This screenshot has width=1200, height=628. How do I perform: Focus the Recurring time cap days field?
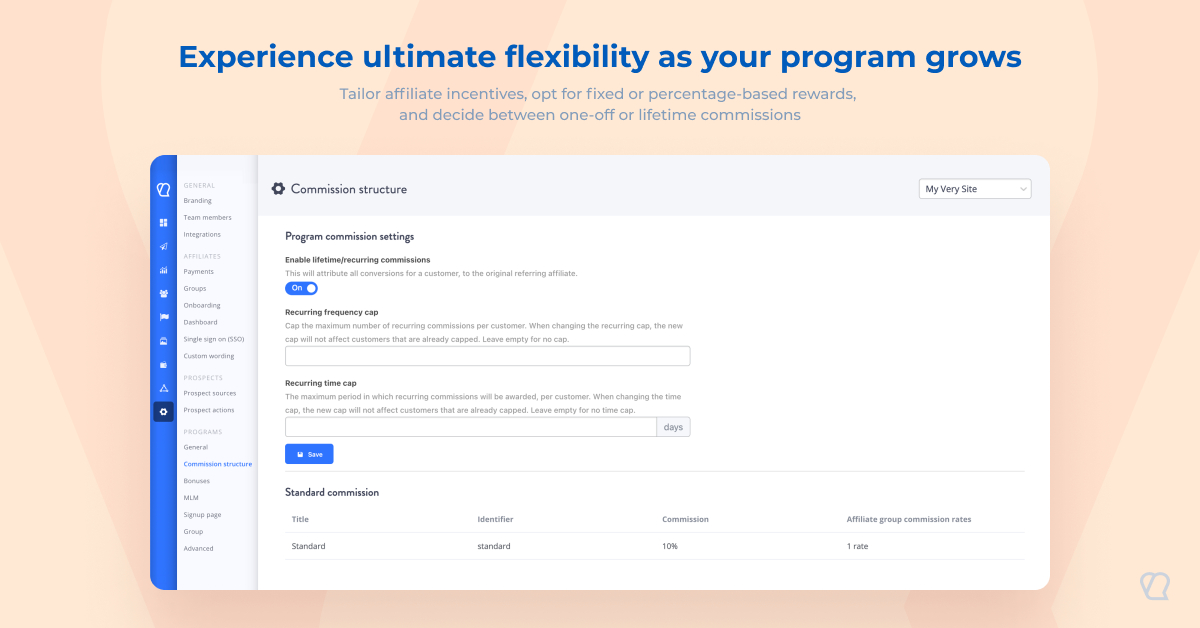pyautogui.click(x=470, y=427)
